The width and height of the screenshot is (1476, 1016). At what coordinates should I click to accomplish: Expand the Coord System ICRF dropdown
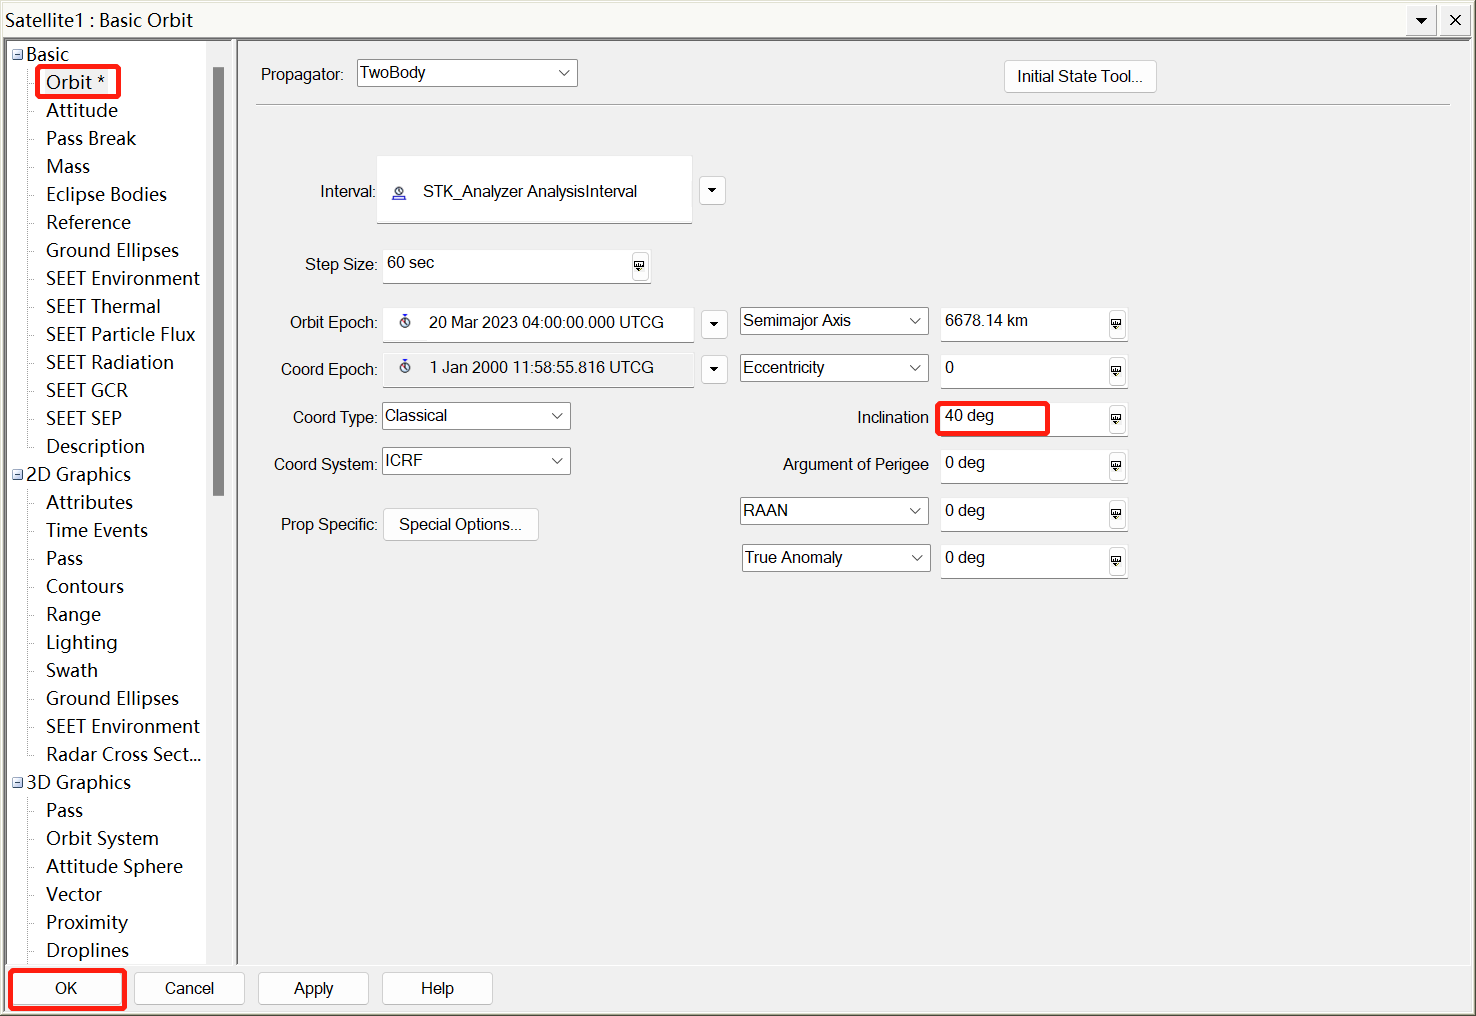[475, 461]
